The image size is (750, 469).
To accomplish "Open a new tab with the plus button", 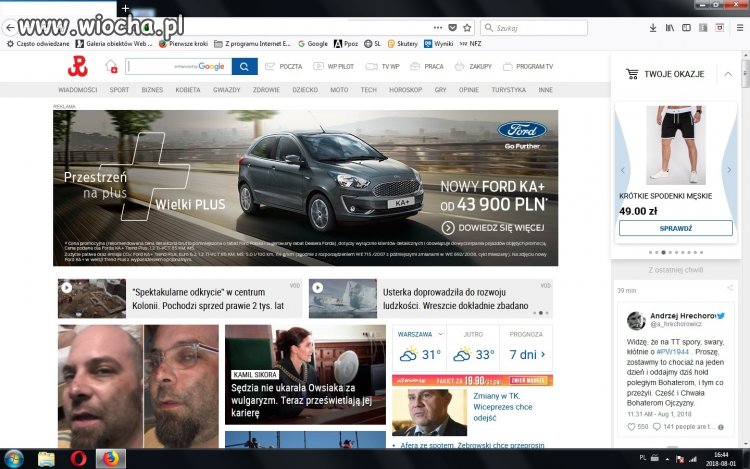I will (x=125, y=8).
